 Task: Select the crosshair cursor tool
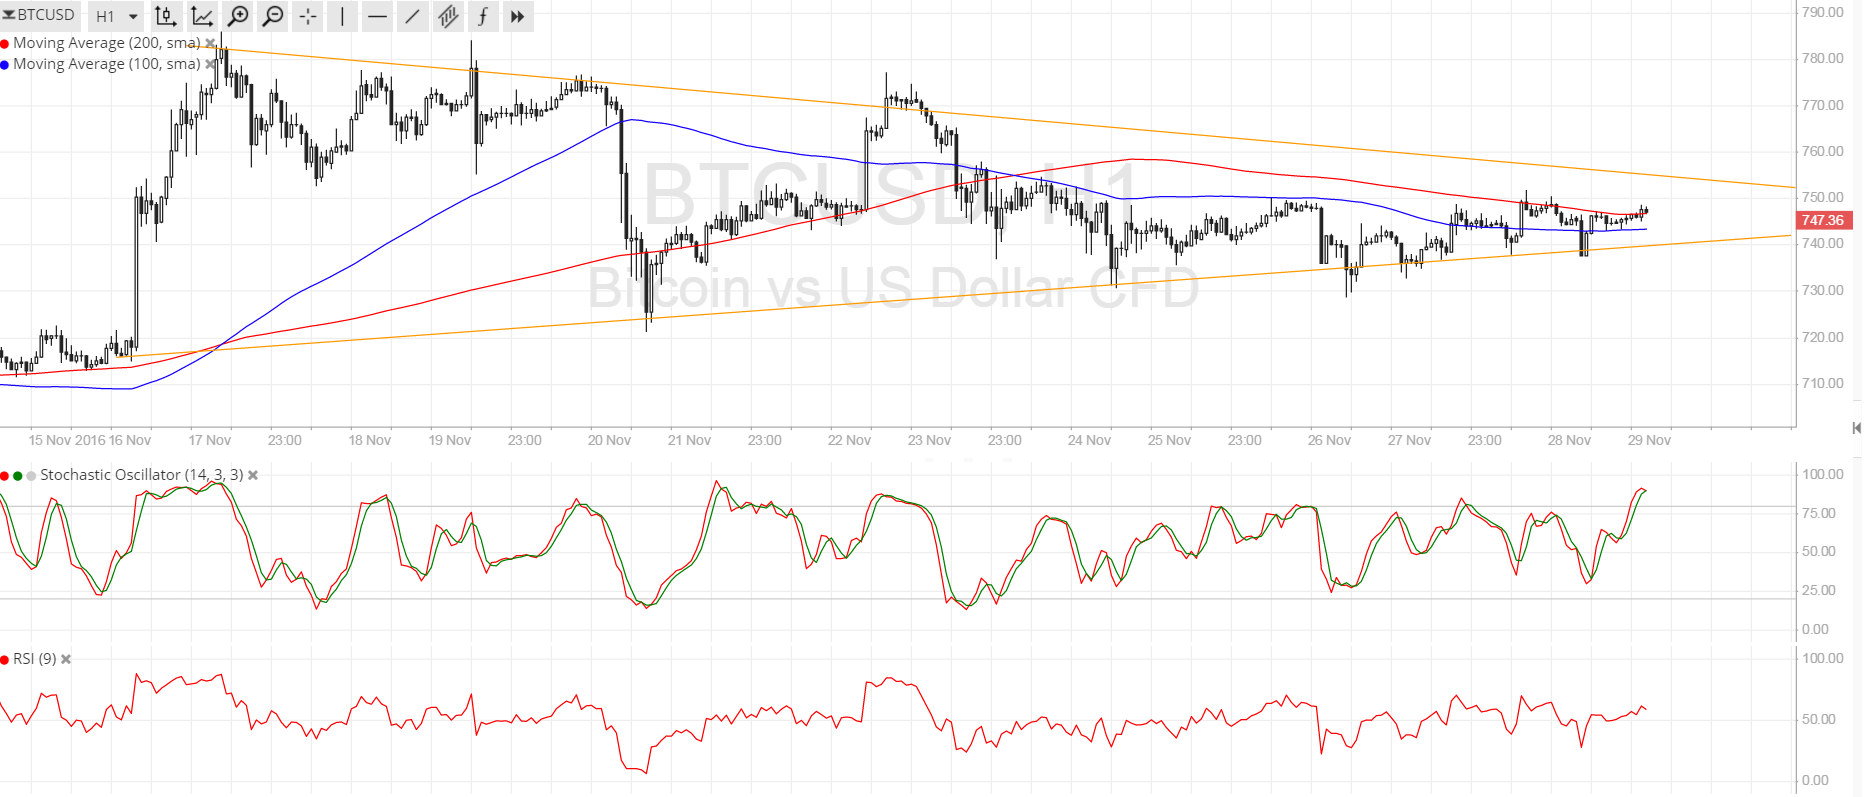click(308, 16)
